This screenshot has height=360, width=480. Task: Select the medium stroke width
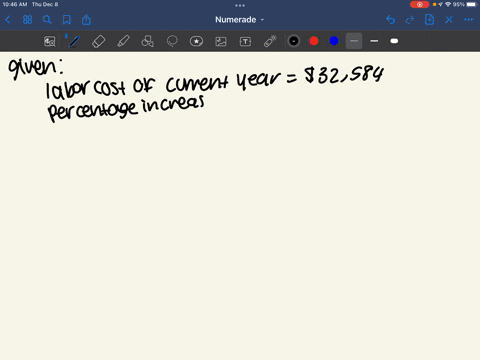374,41
